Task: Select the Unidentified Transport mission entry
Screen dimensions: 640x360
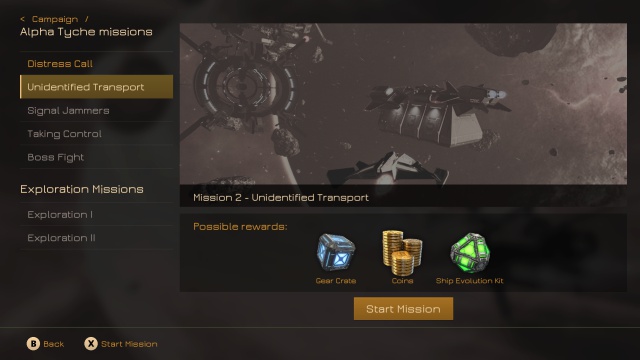Action: pyautogui.click(x=96, y=87)
